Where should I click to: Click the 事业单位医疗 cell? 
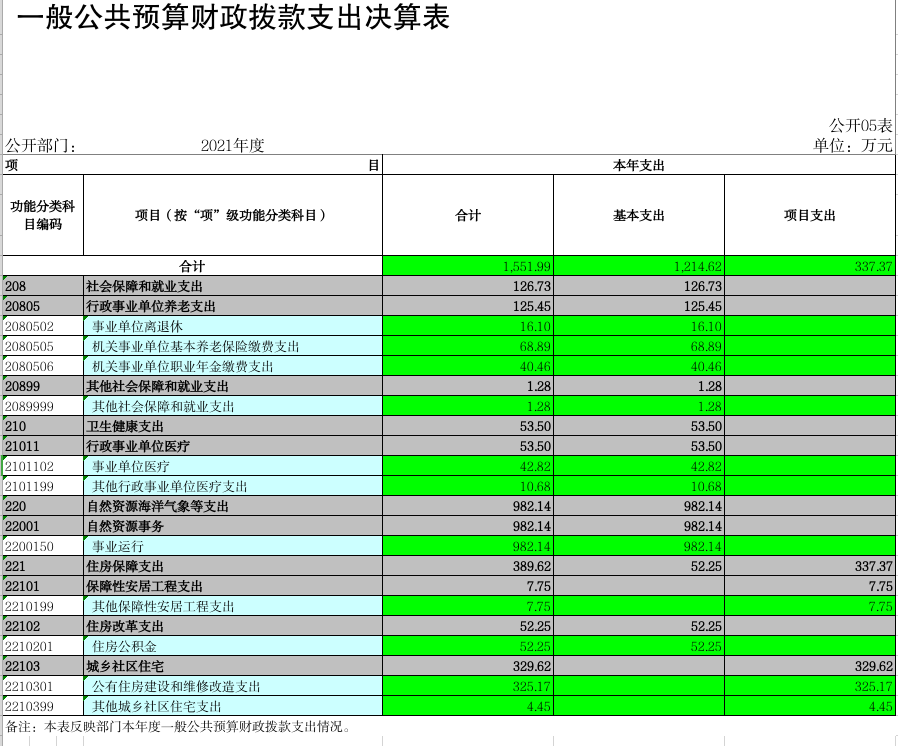point(233,466)
